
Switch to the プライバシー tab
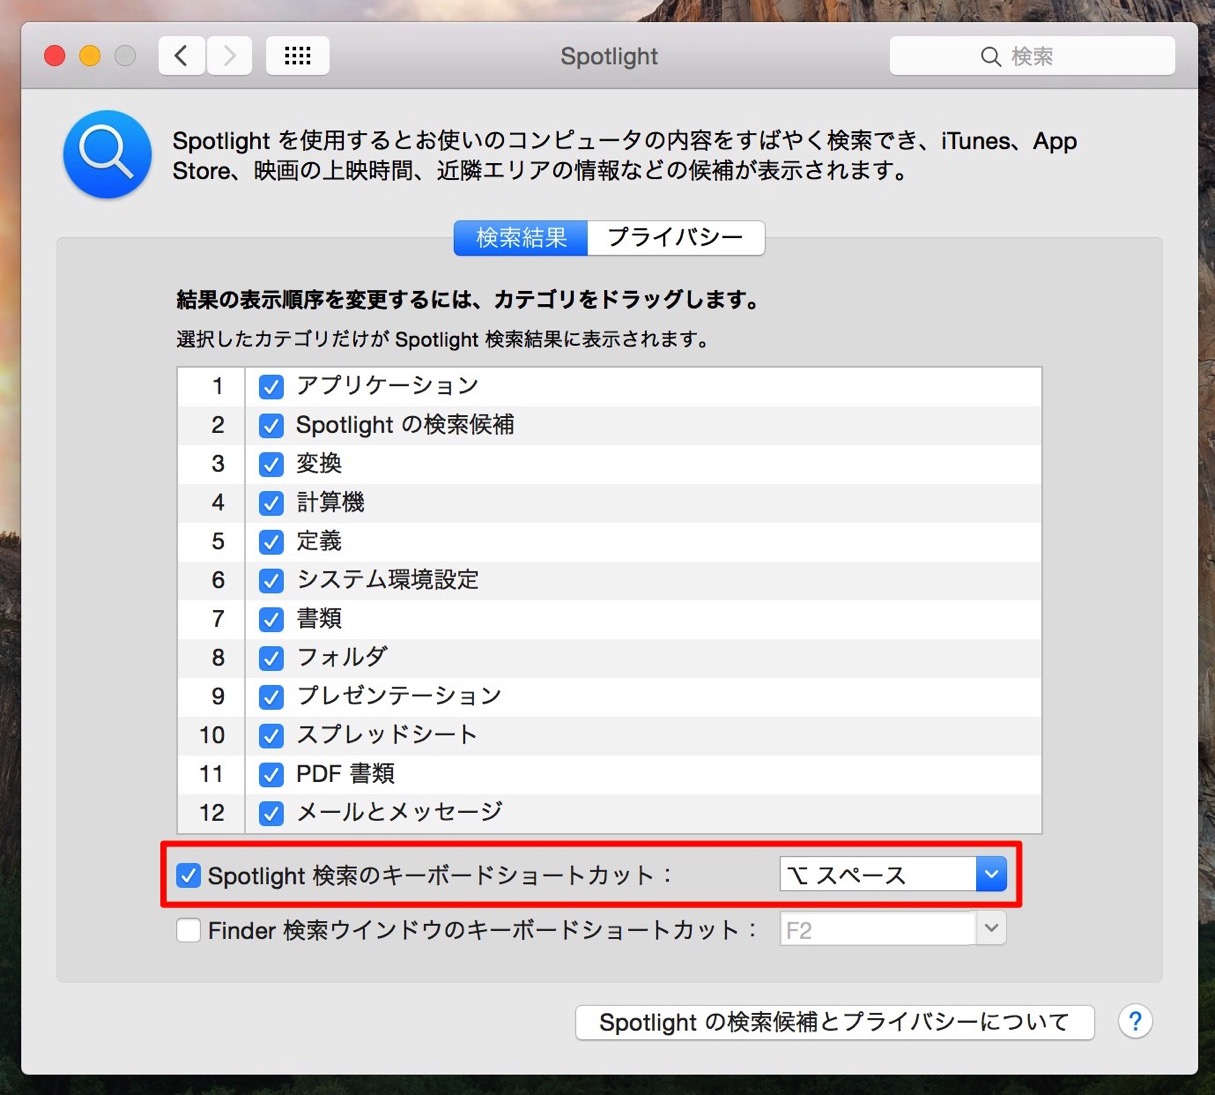[x=676, y=238]
